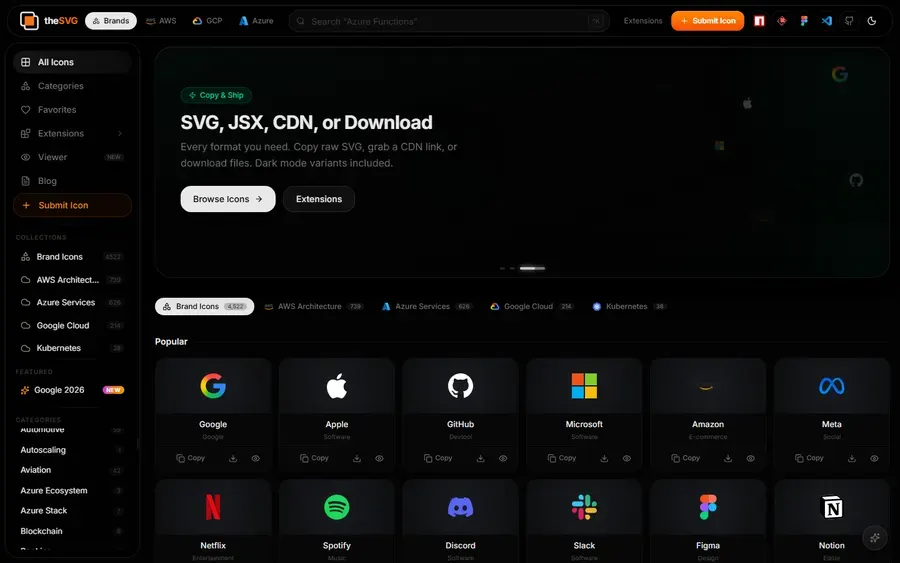Open the Google icon card
This screenshot has height=563, width=900.
(x=213, y=415)
